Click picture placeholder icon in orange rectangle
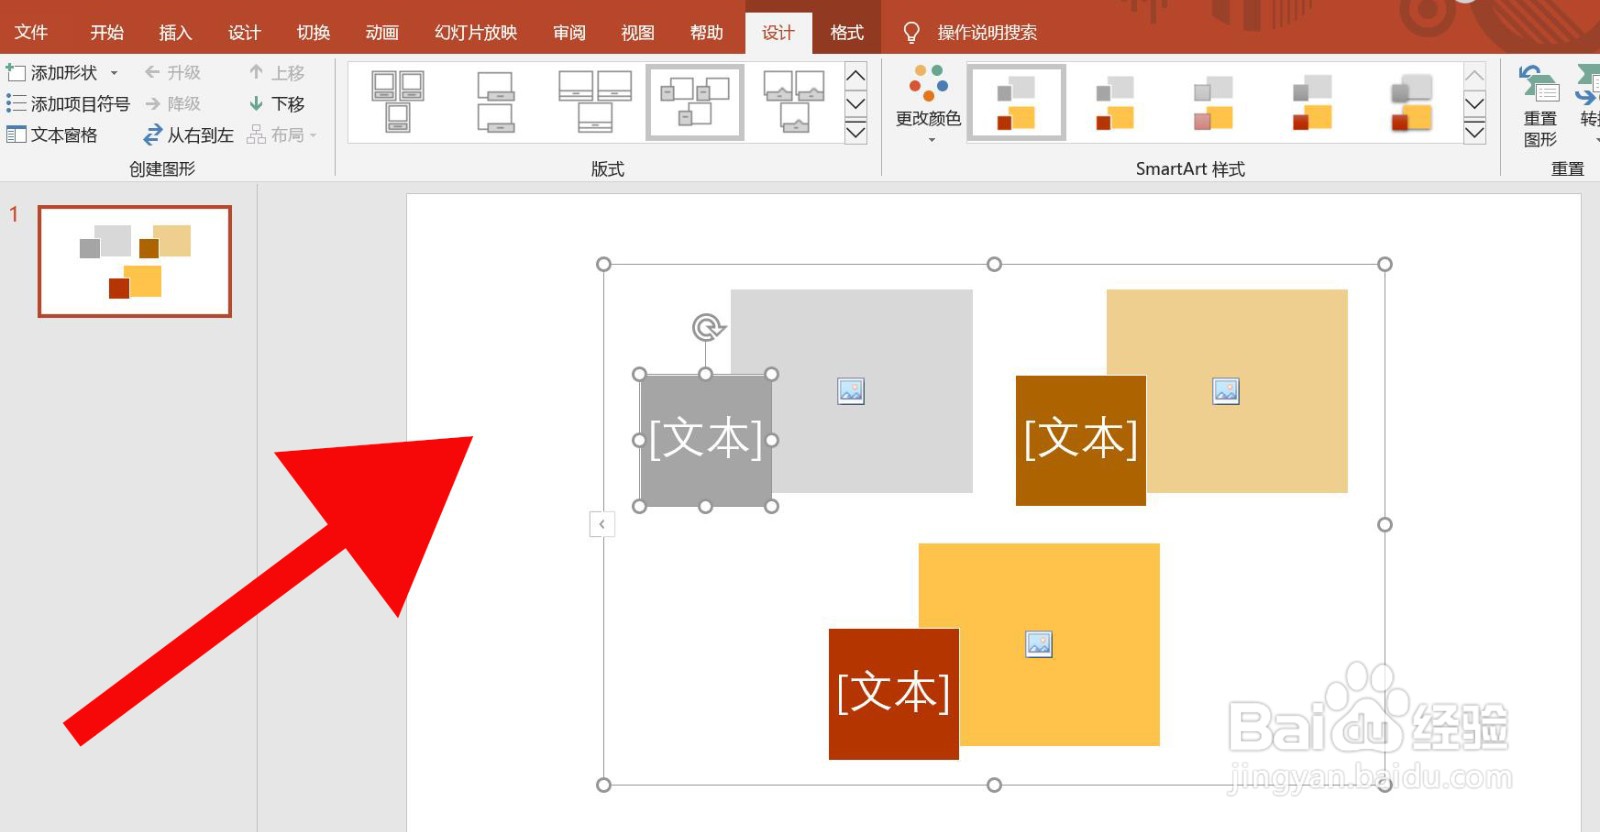This screenshot has width=1600, height=832. (x=1039, y=644)
